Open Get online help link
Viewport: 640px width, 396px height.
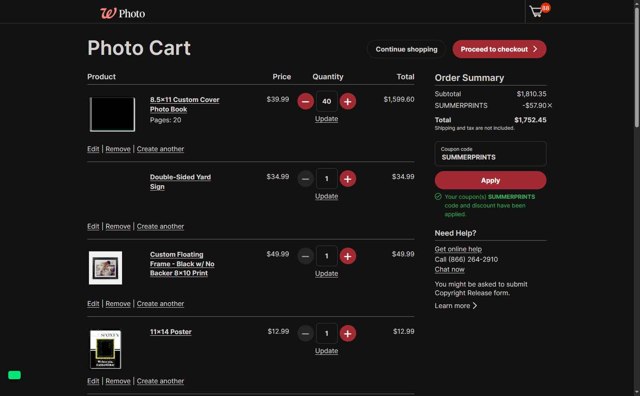tap(458, 249)
